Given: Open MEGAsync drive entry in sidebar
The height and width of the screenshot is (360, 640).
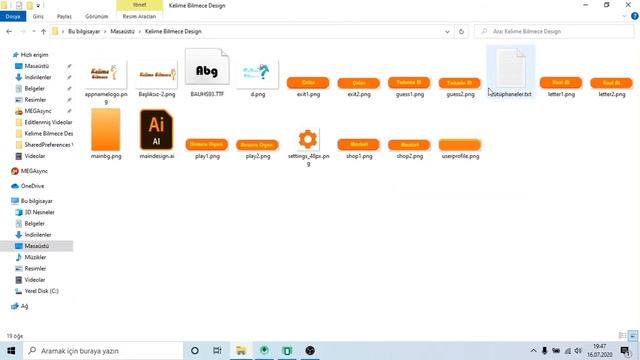Looking at the screenshot, I should tap(34, 171).
